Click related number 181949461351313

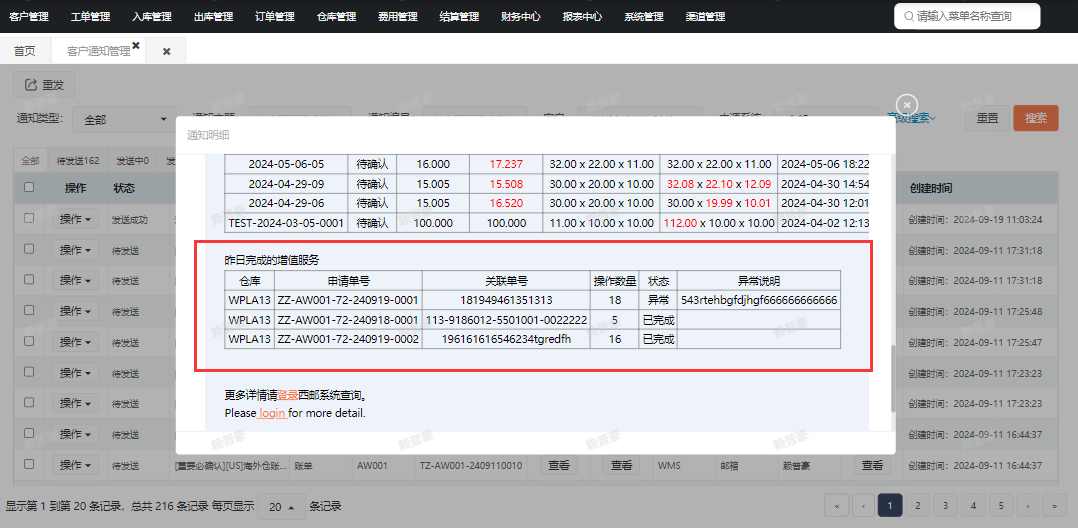click(x=506, y=300)
